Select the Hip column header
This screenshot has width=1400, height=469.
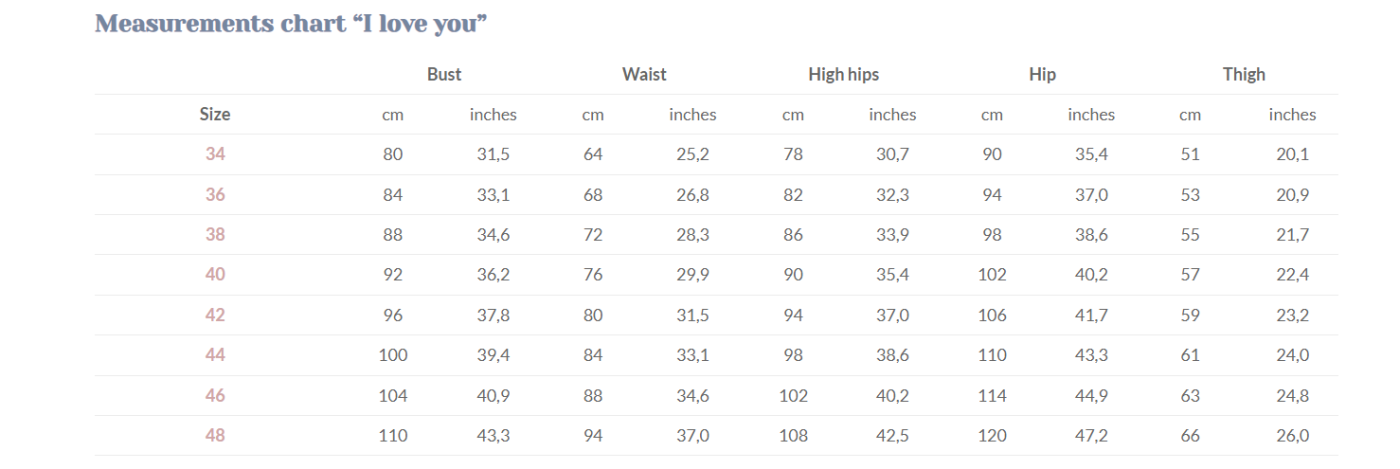(x=1042, y=74)
